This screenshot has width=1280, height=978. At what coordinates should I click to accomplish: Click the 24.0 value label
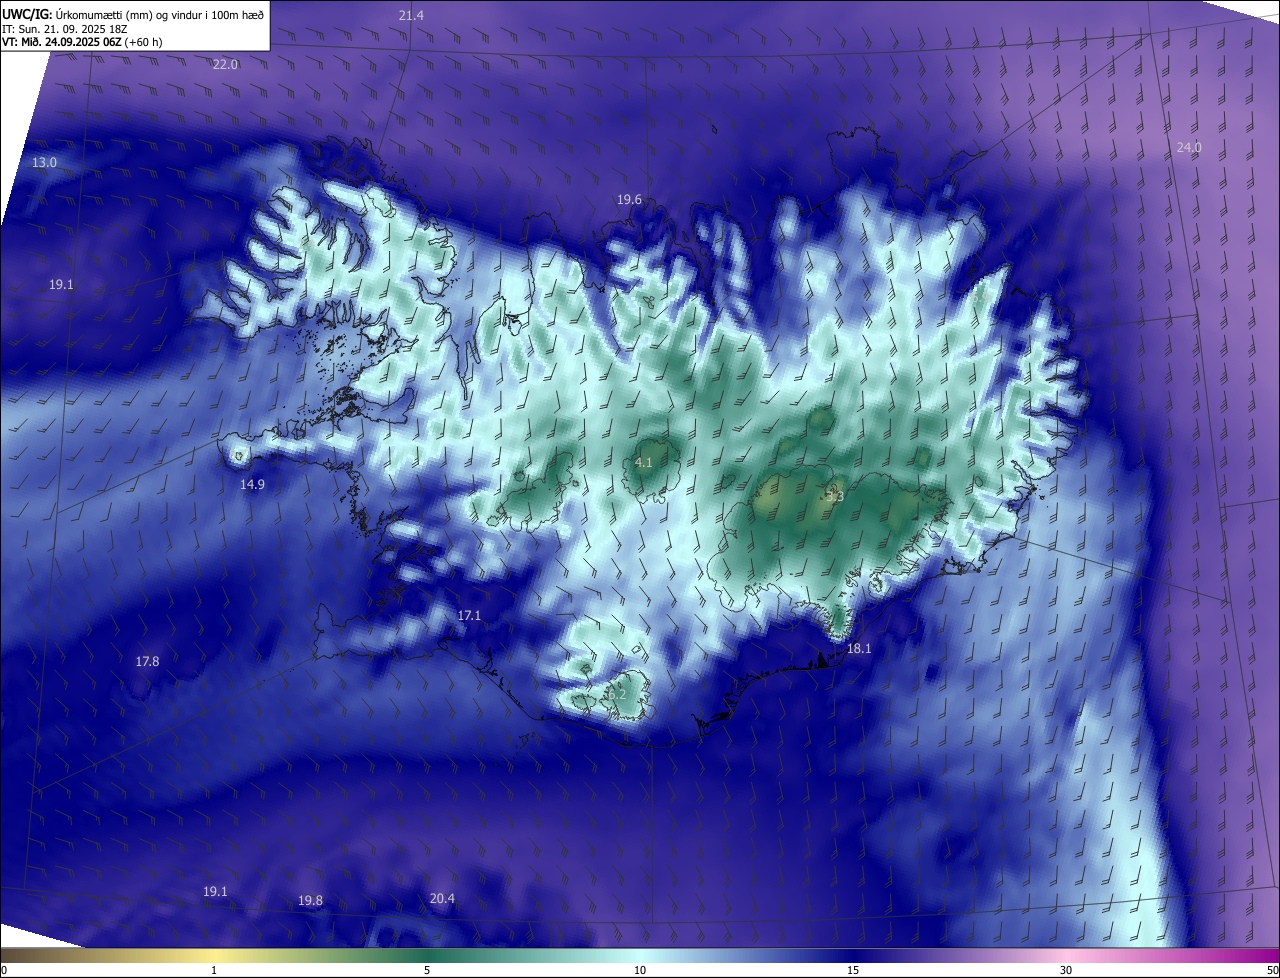1189,147
